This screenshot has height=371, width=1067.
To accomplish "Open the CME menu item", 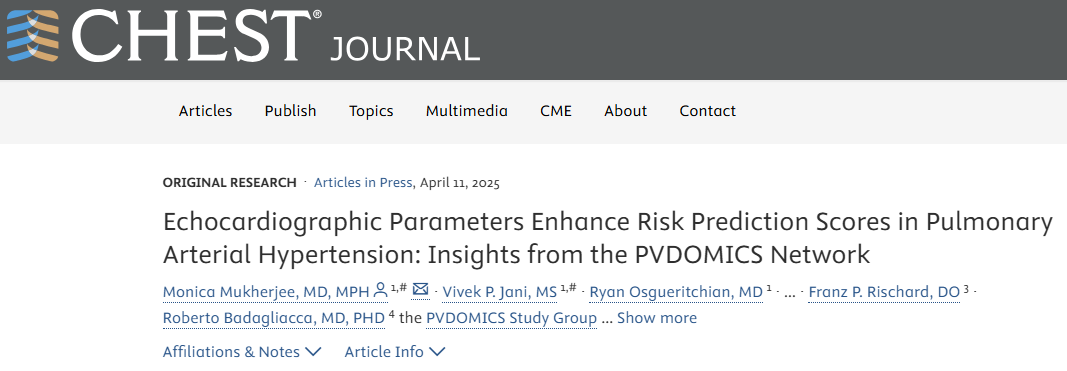I will point(556,111).
